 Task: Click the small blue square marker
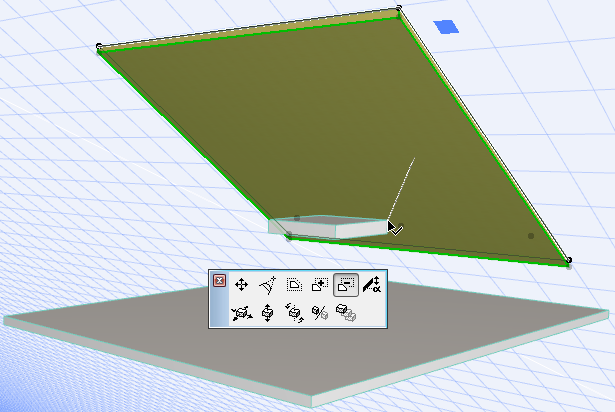pos(446,27)
